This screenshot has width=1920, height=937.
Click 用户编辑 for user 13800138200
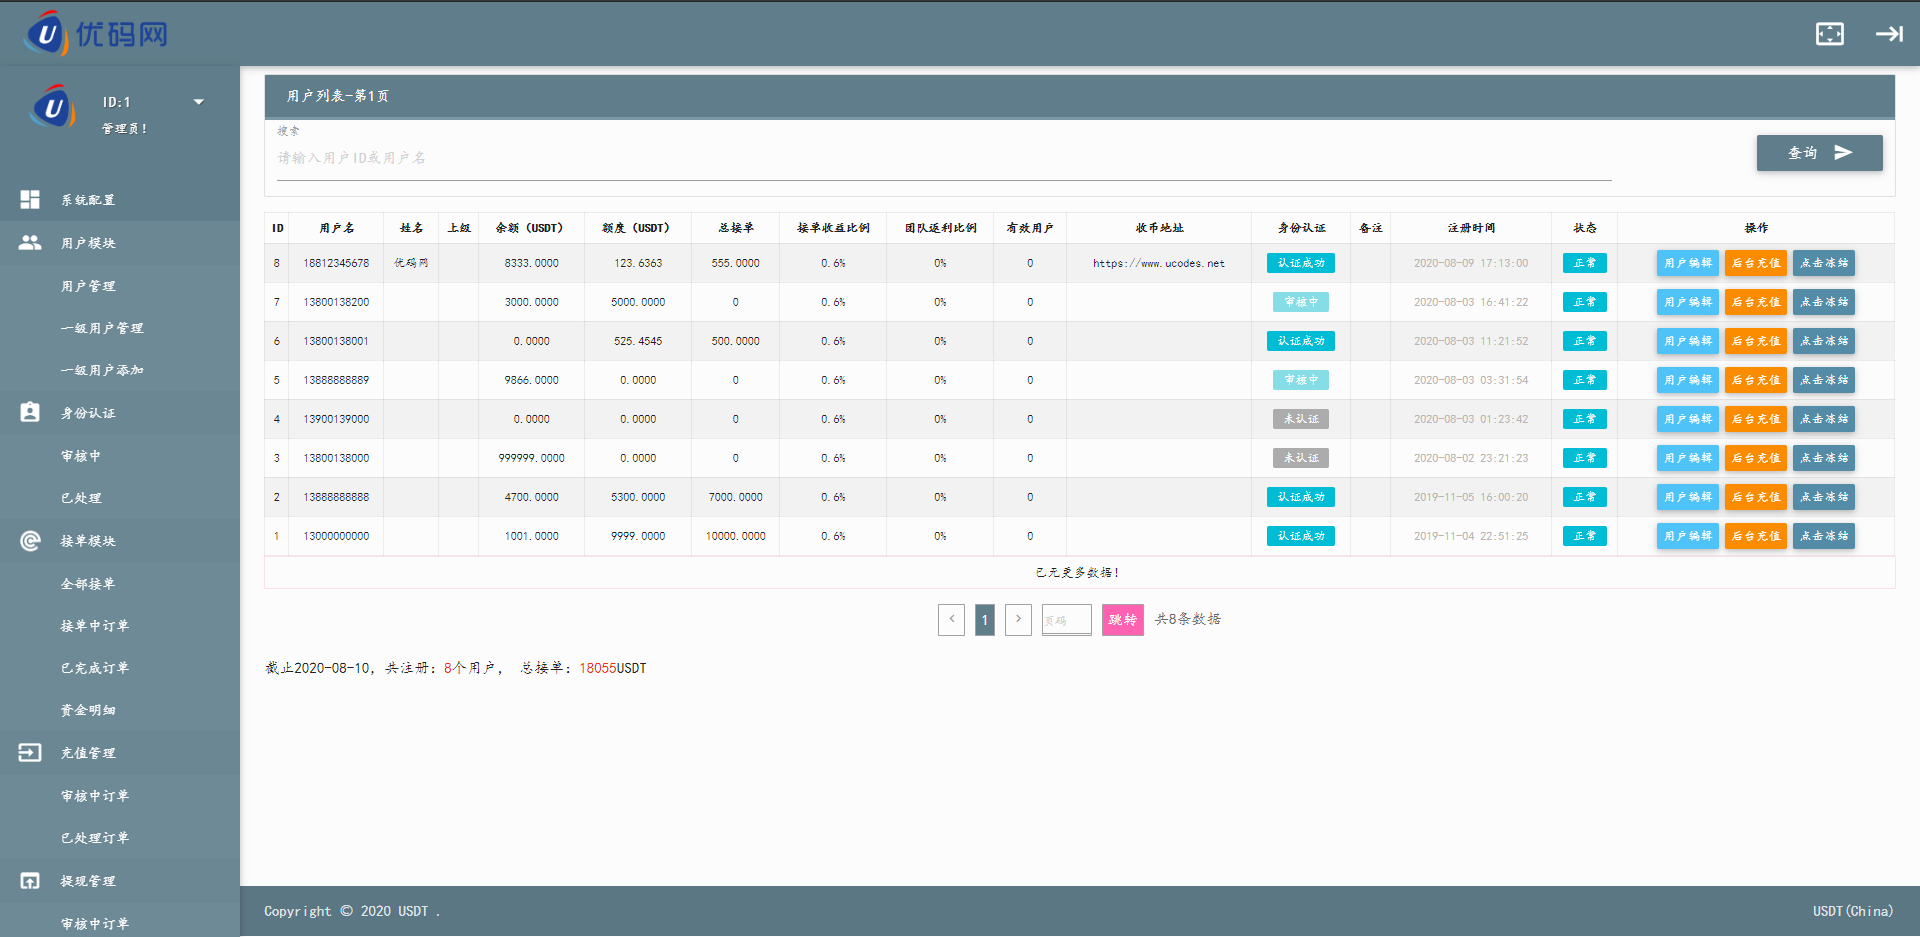[1687, 302]
